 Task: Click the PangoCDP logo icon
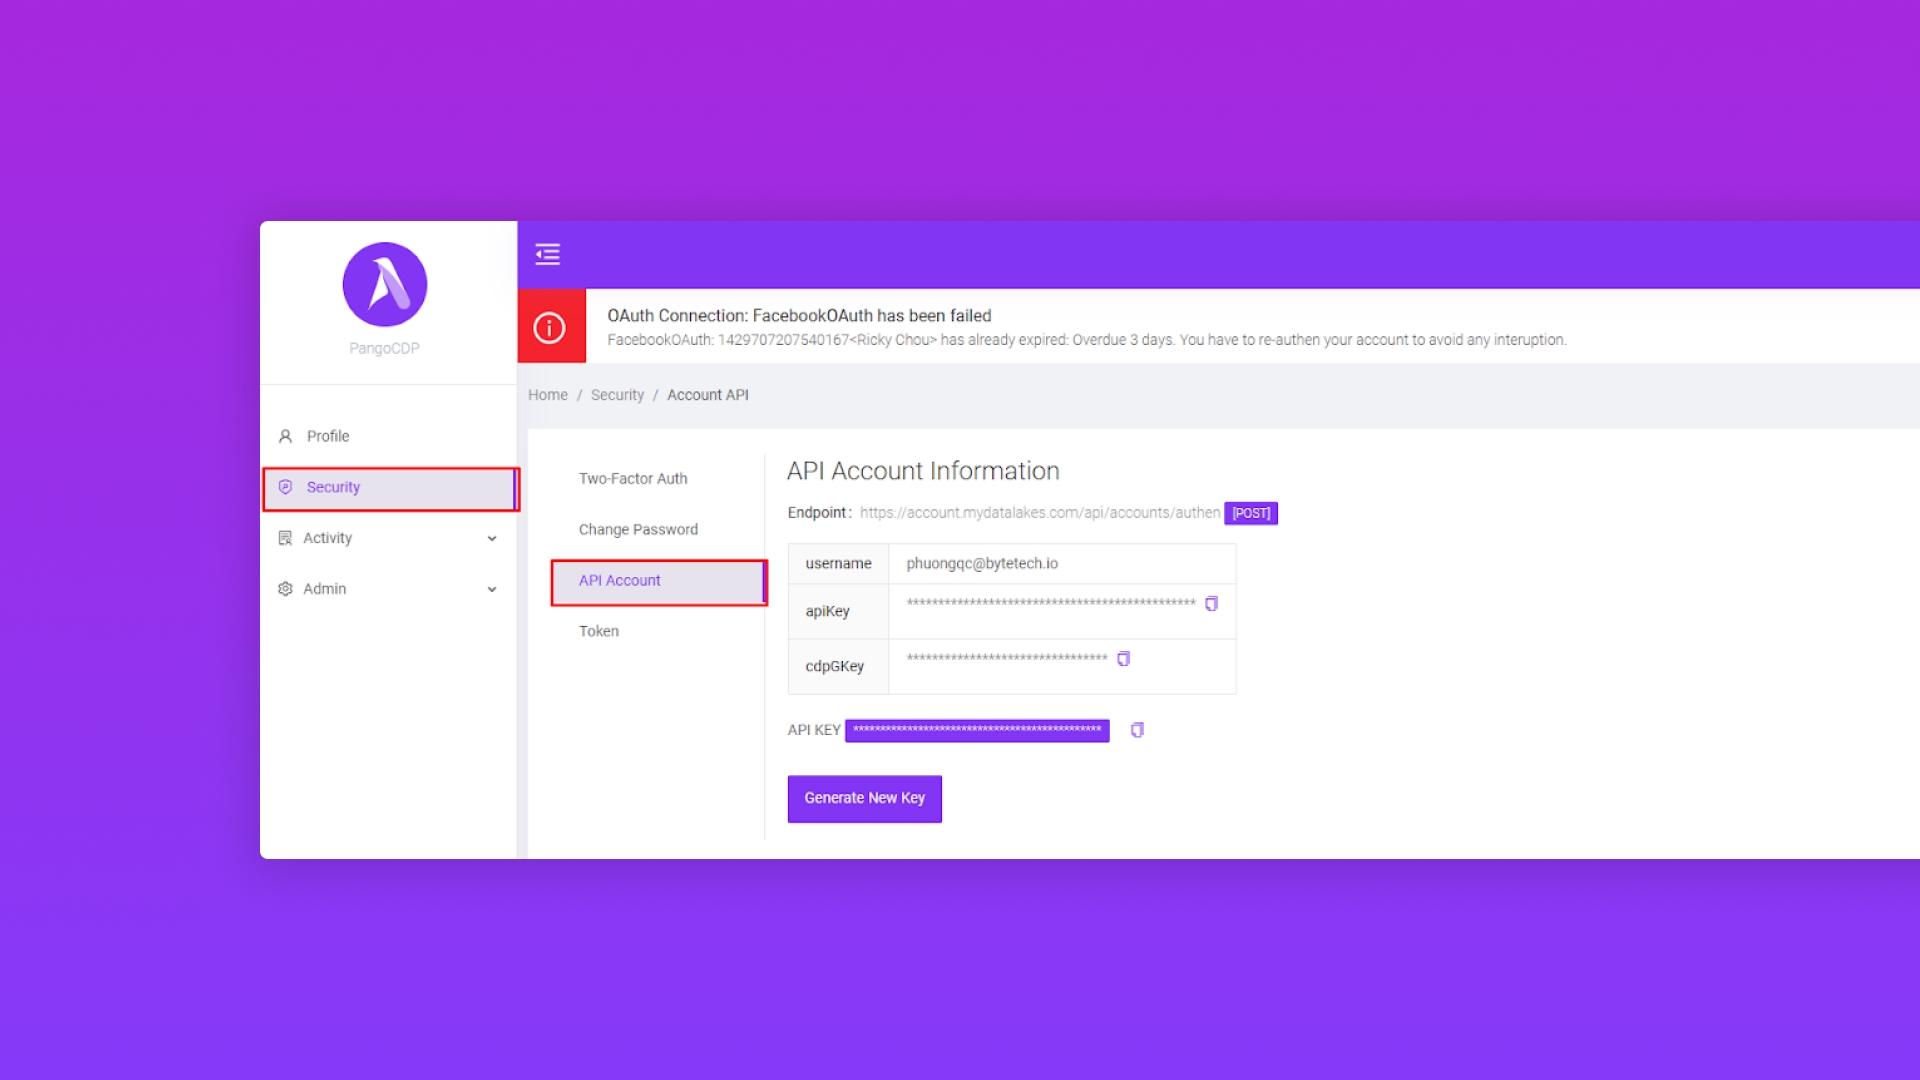coord(384,284)
